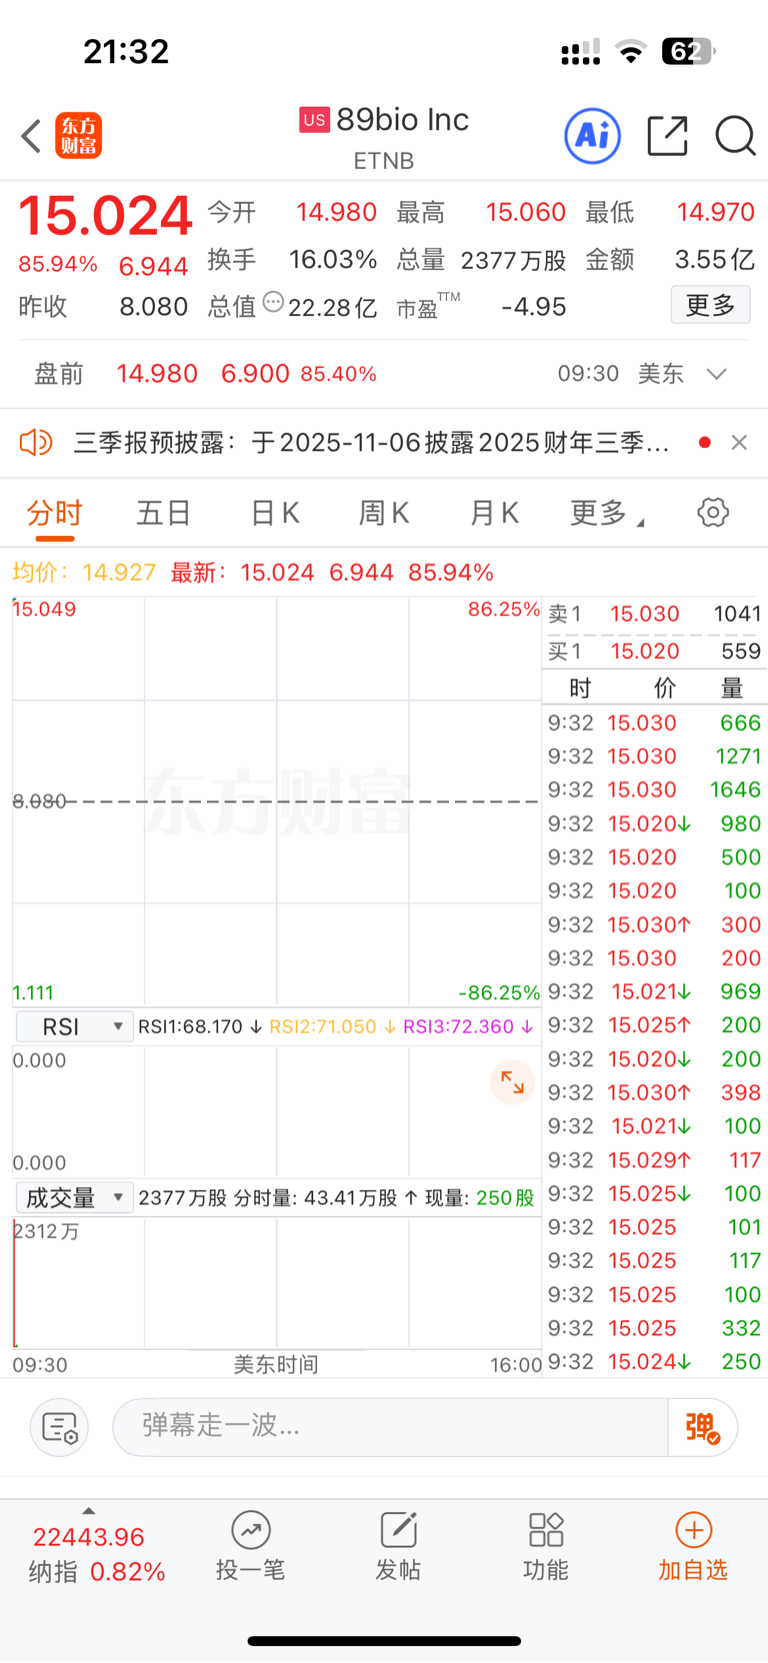The image size is (768, 1663).
Task: Switch to the 周K tab
Action: click(384, 513)
